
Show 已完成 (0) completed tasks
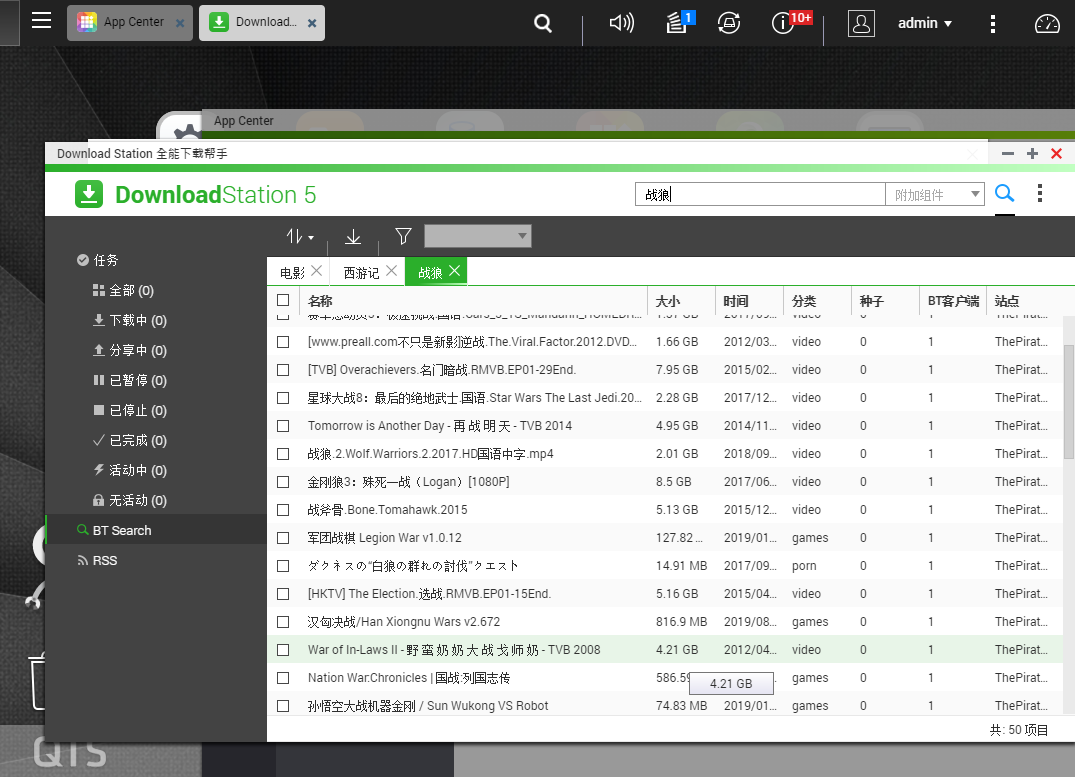tap(130, 440)
